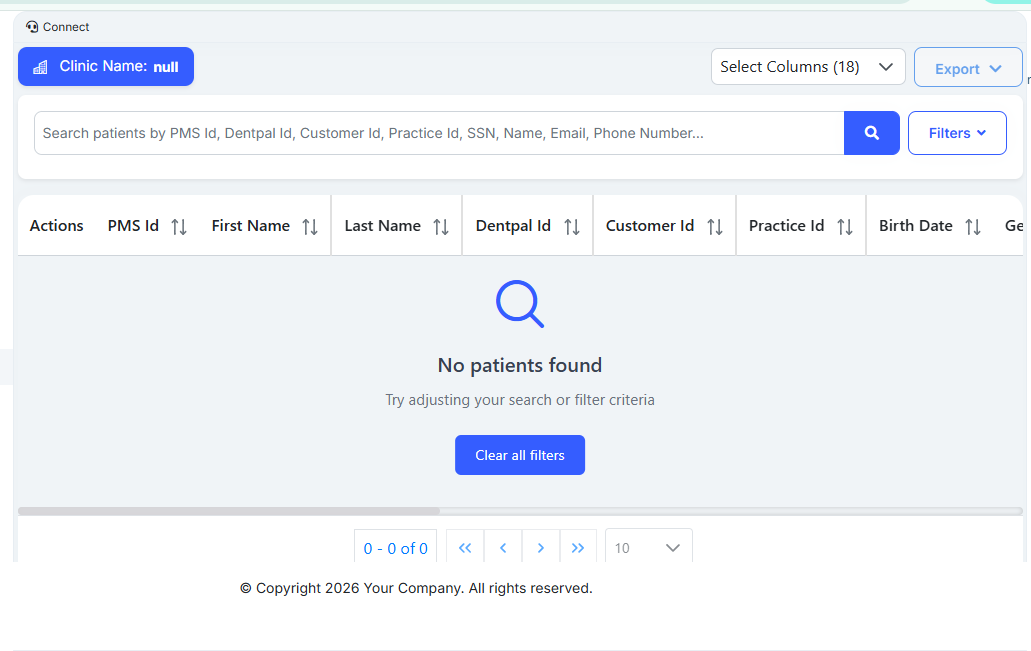Click Customer Id sort arrows icon

click(x=715, y=227)
